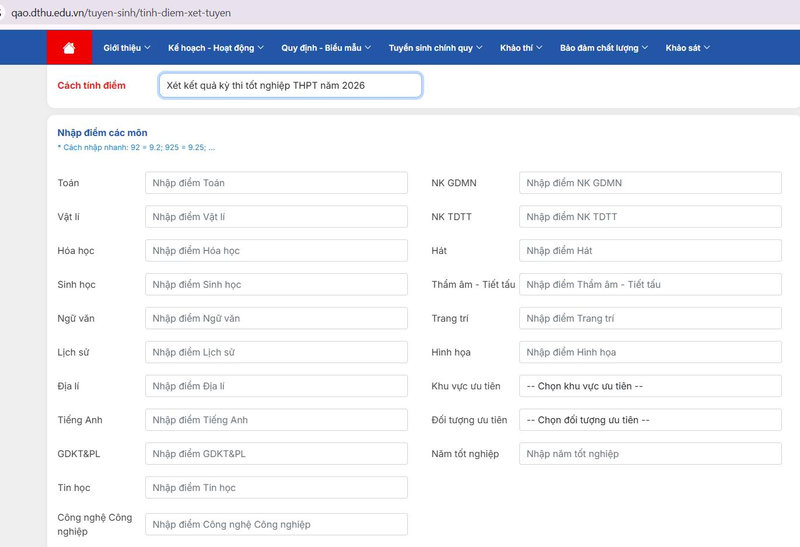Open the Giới thiệu menu
The image size is (800, 547).
pyautogui.click(x=127, y=47)
